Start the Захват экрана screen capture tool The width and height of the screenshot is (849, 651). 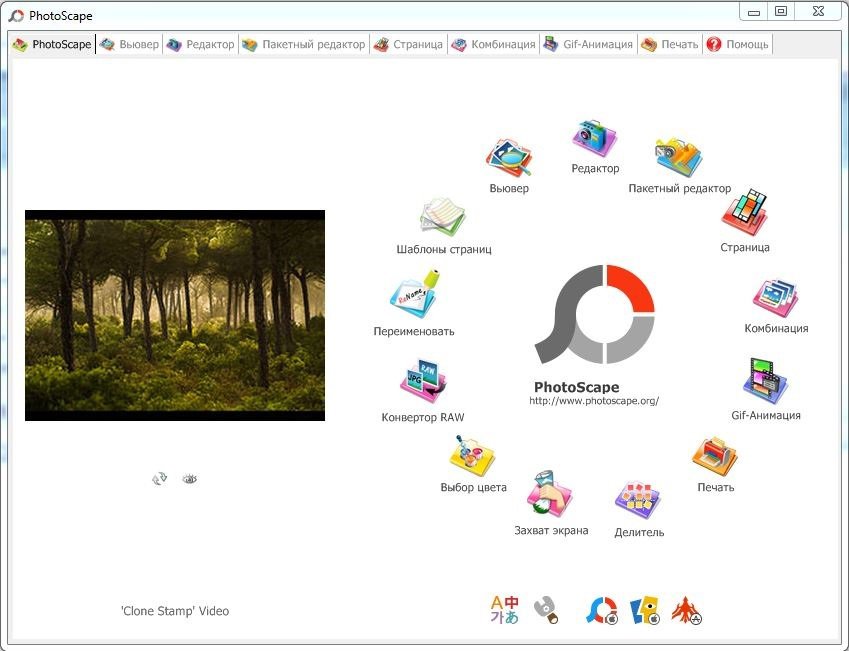point(550,495)
